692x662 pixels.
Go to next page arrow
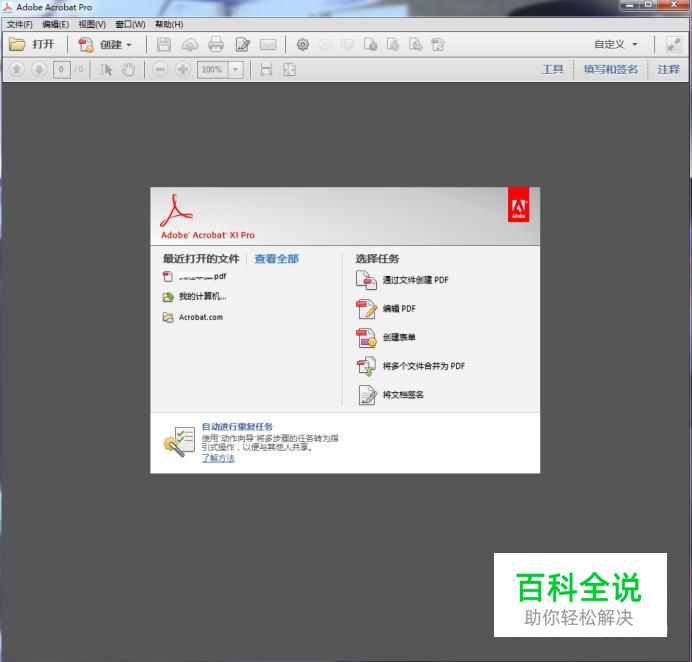click(39, 69)
